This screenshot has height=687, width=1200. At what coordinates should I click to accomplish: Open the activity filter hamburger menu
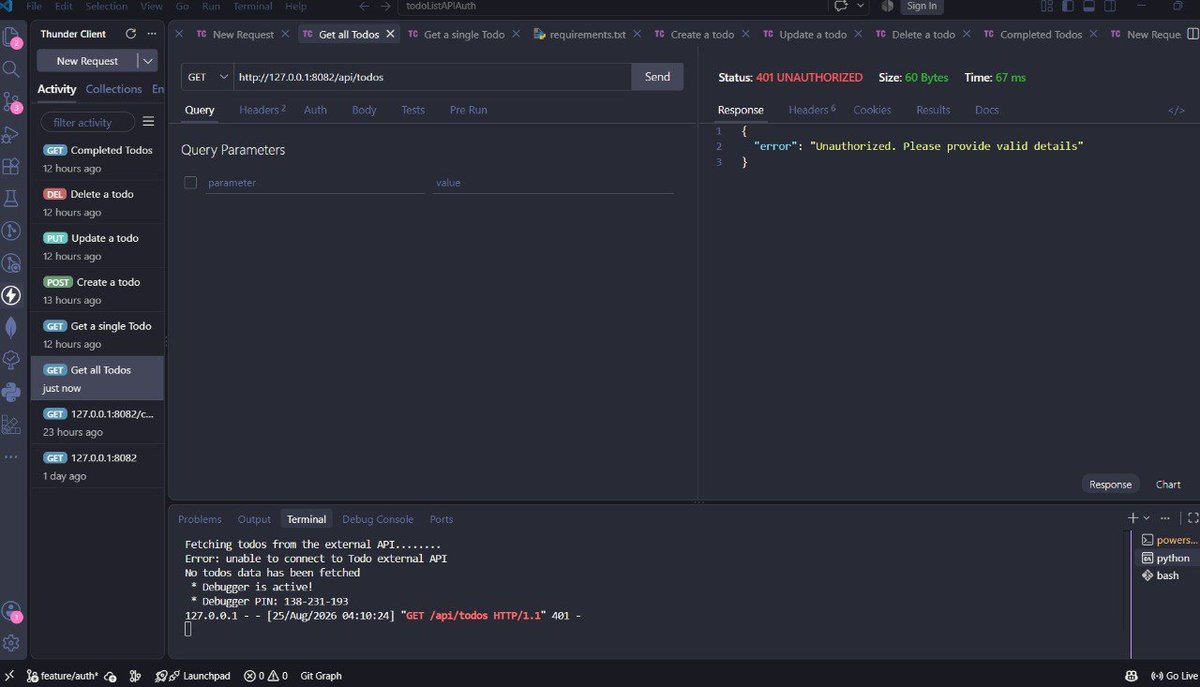click(x=148, y=122)
